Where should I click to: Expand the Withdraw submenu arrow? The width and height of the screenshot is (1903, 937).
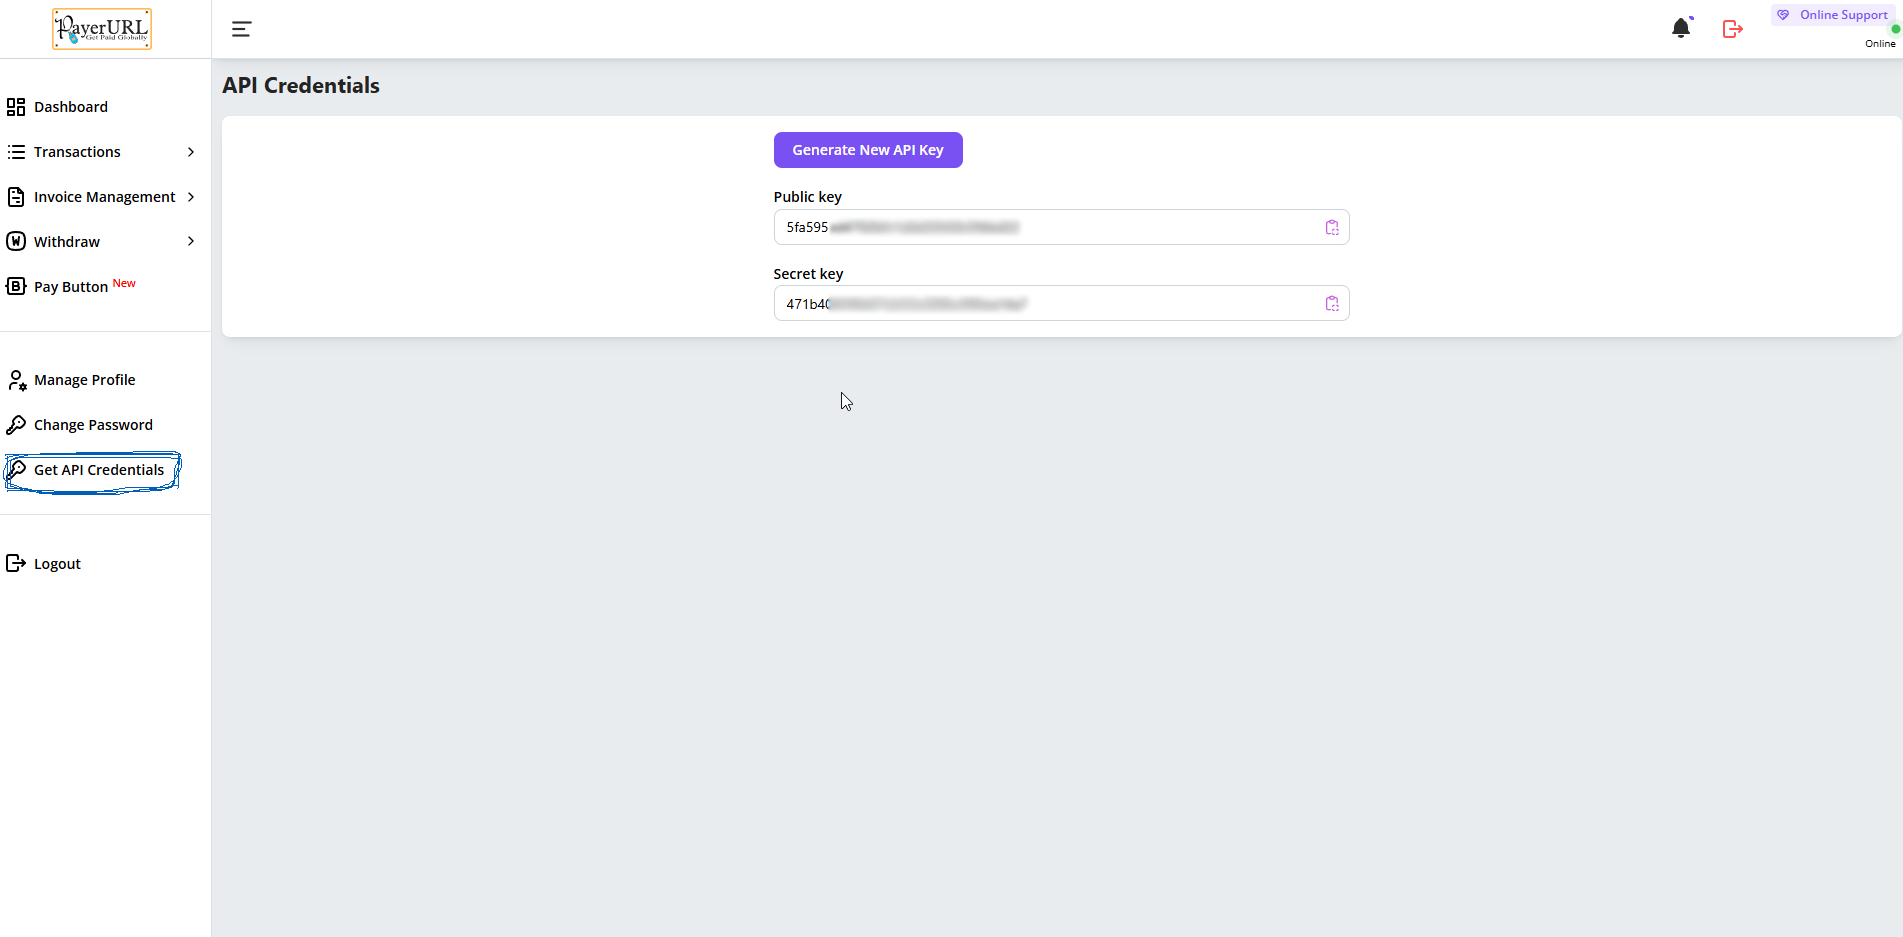191,242
